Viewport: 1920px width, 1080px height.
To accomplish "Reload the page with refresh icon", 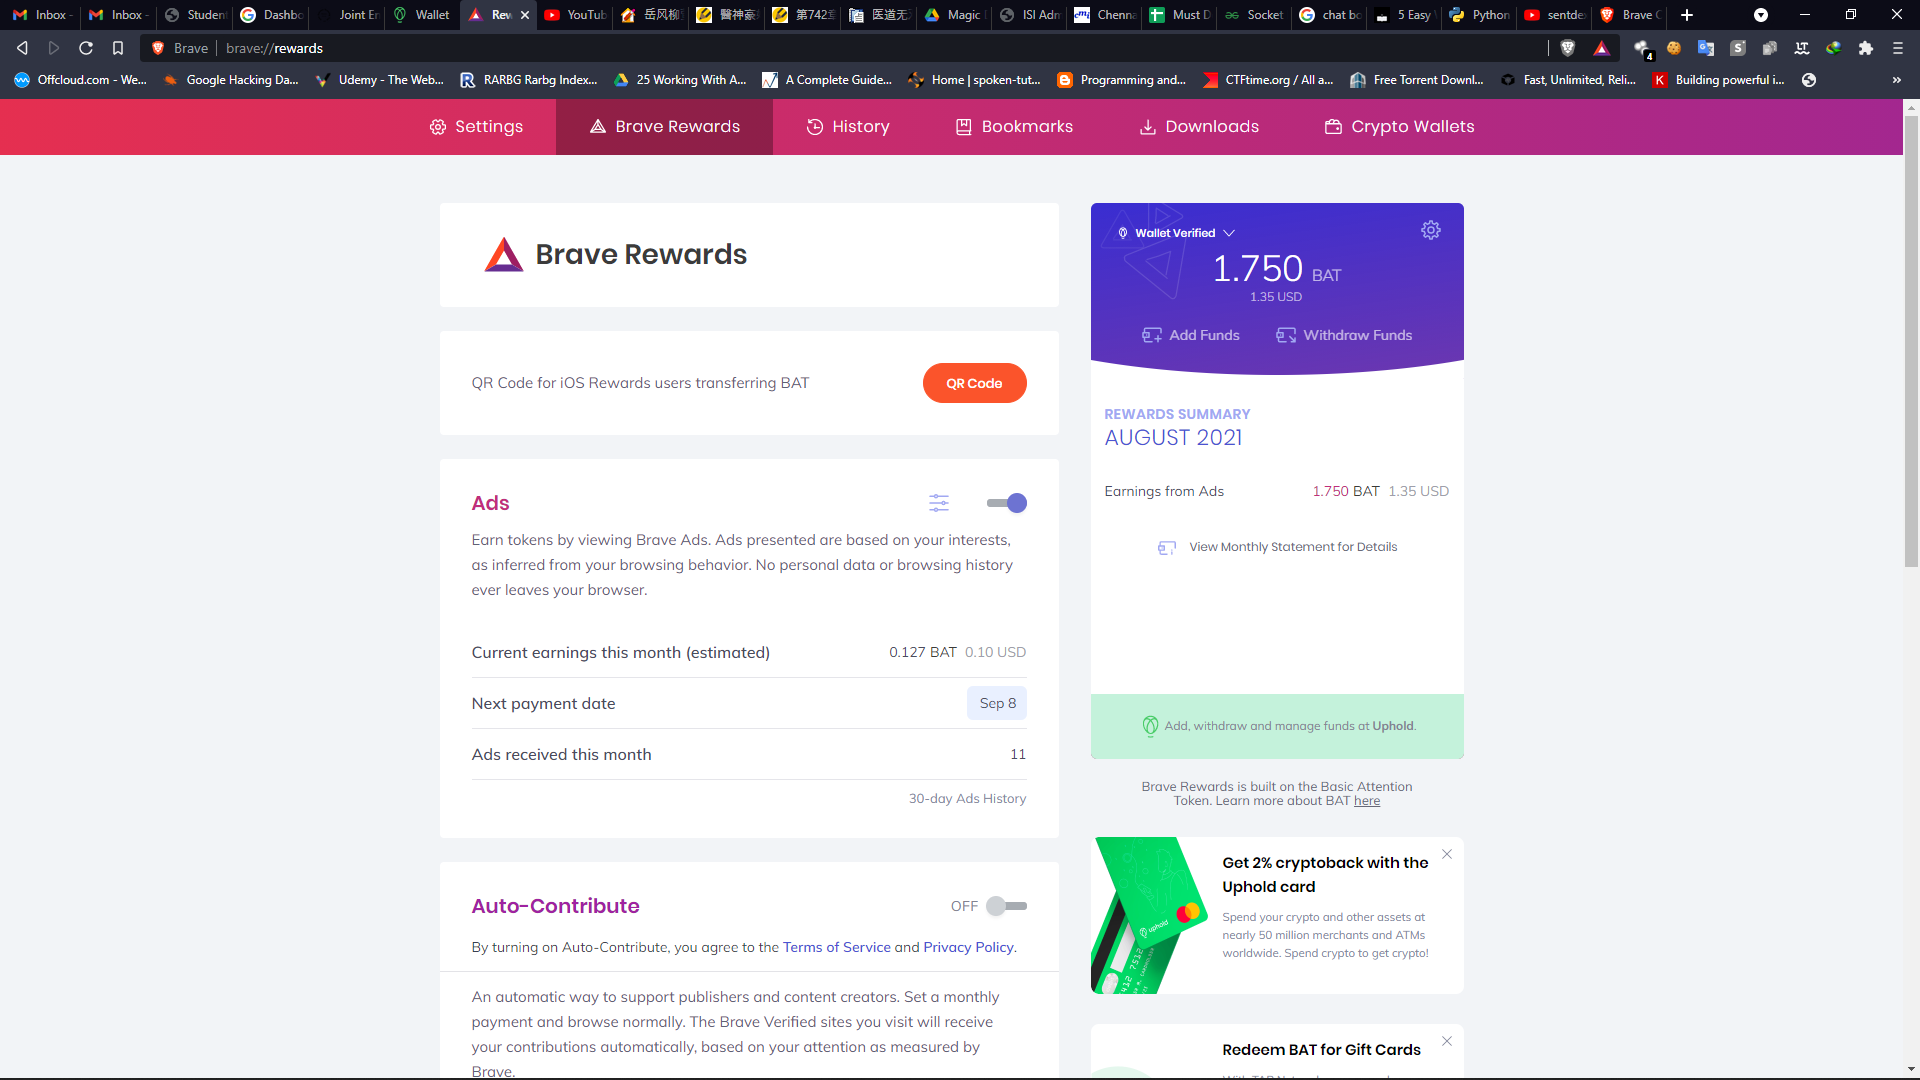I will point(86,48).
